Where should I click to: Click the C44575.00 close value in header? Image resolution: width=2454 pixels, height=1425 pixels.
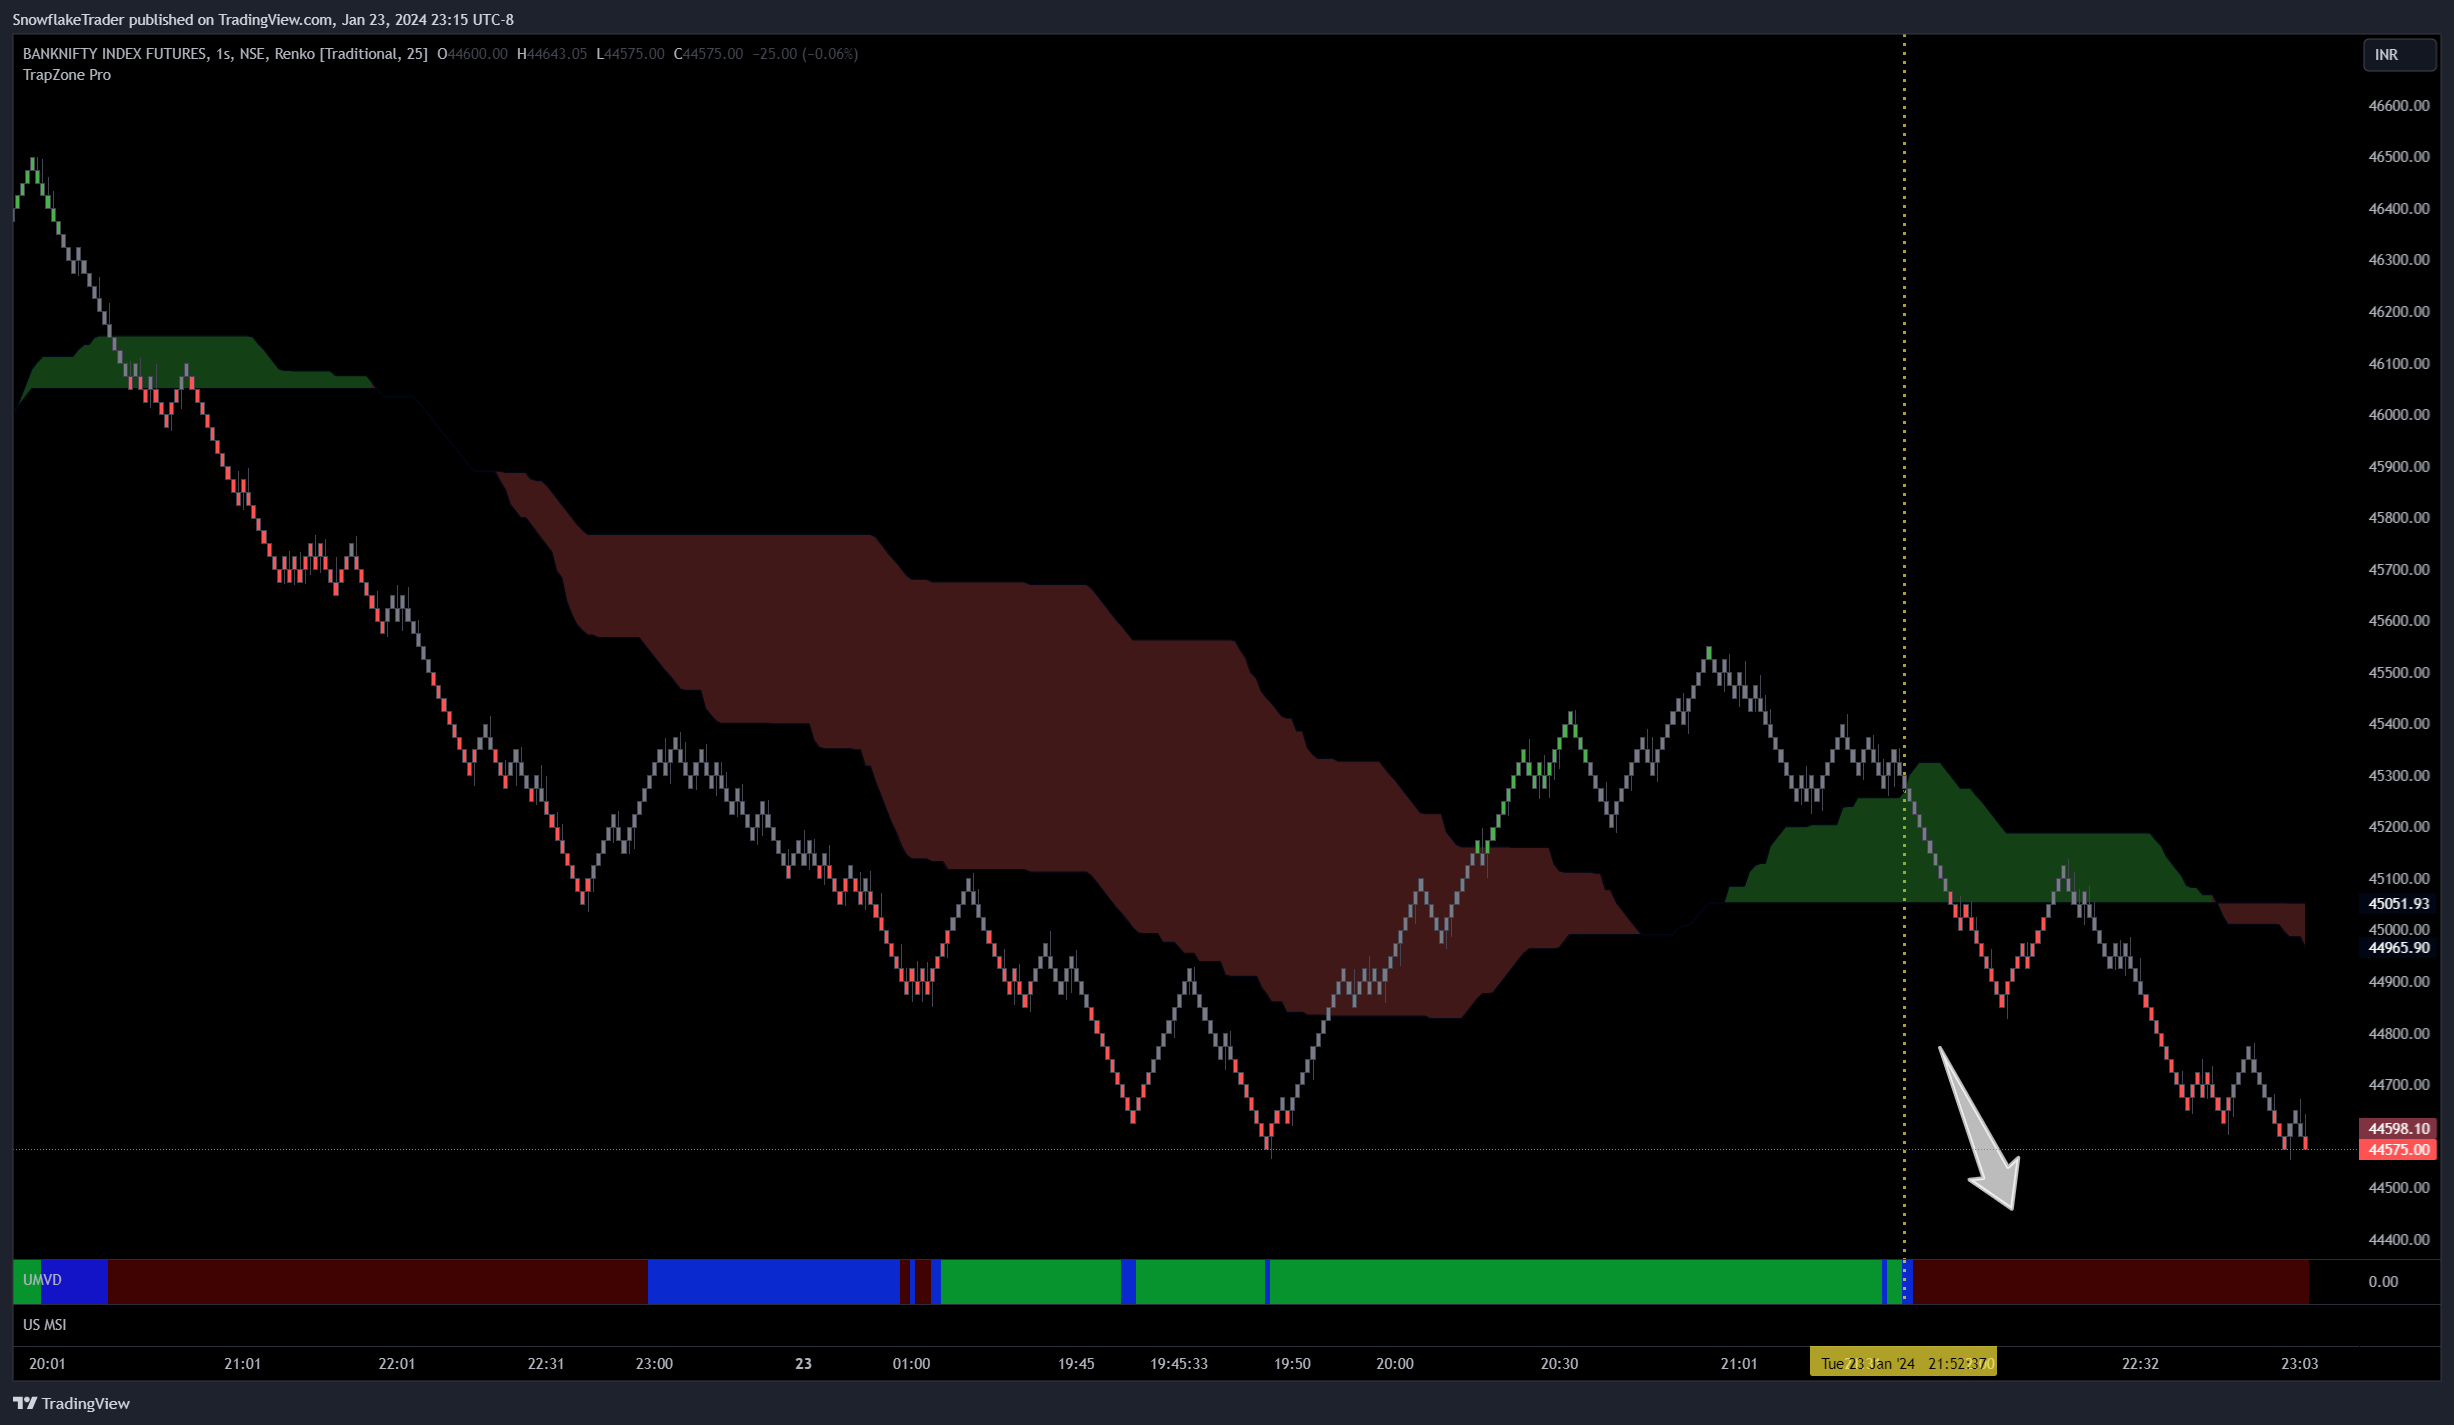click(708, 54)
